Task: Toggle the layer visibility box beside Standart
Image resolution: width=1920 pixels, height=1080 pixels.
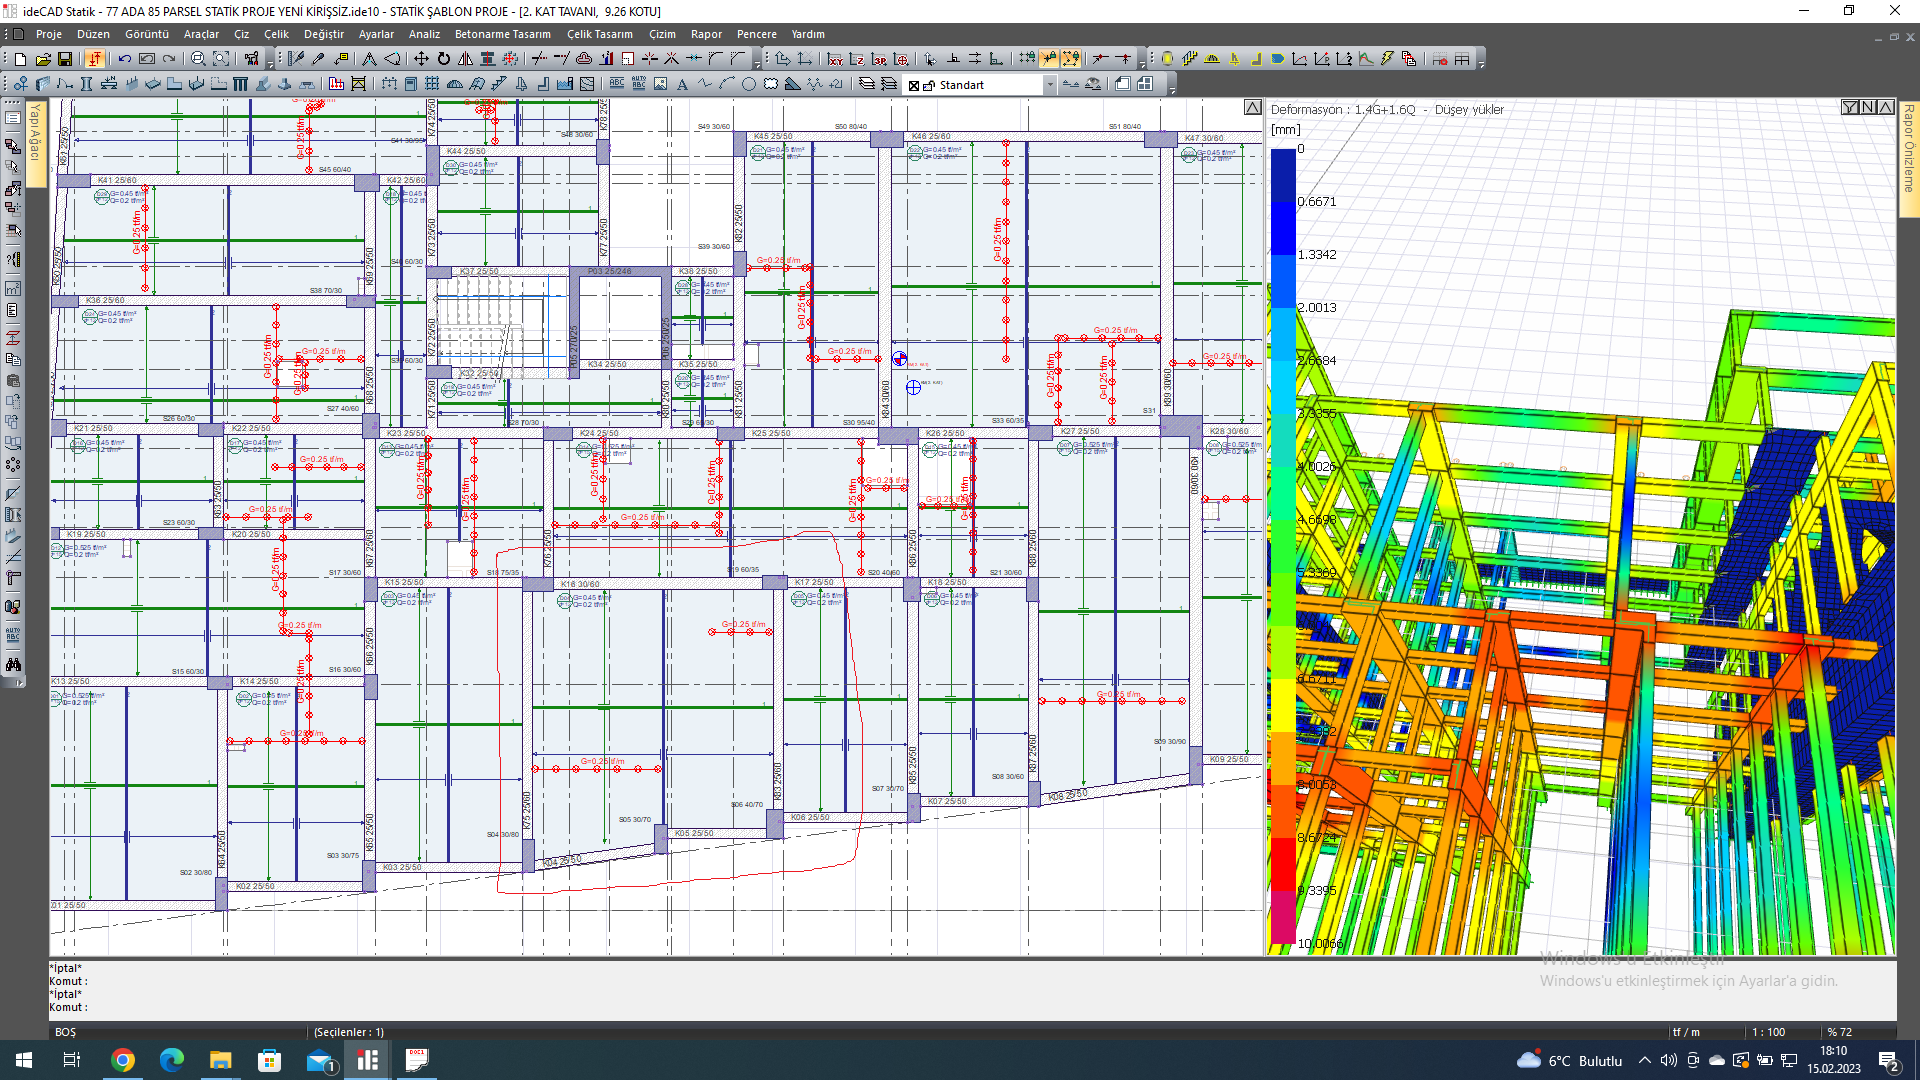Action: pos(914,86)
